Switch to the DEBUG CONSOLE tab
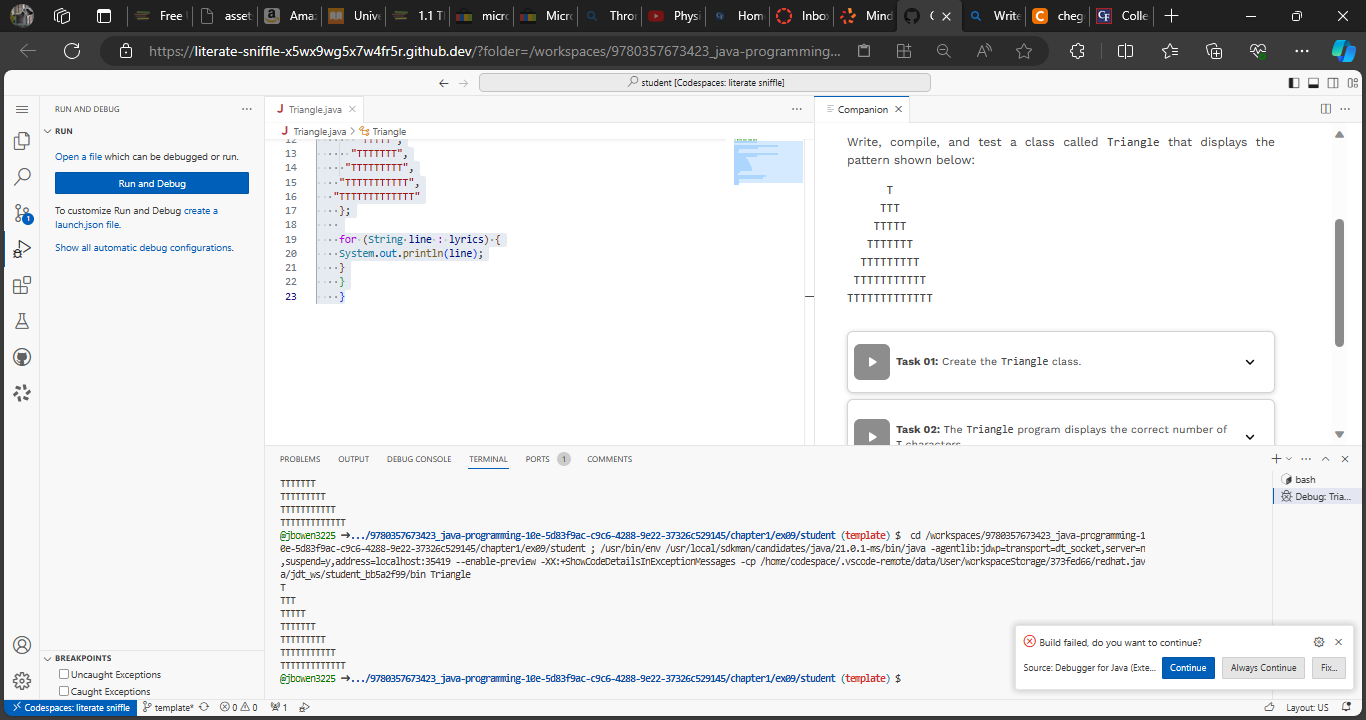Viewport: 1366px width, 720px height. pos(418,459)
